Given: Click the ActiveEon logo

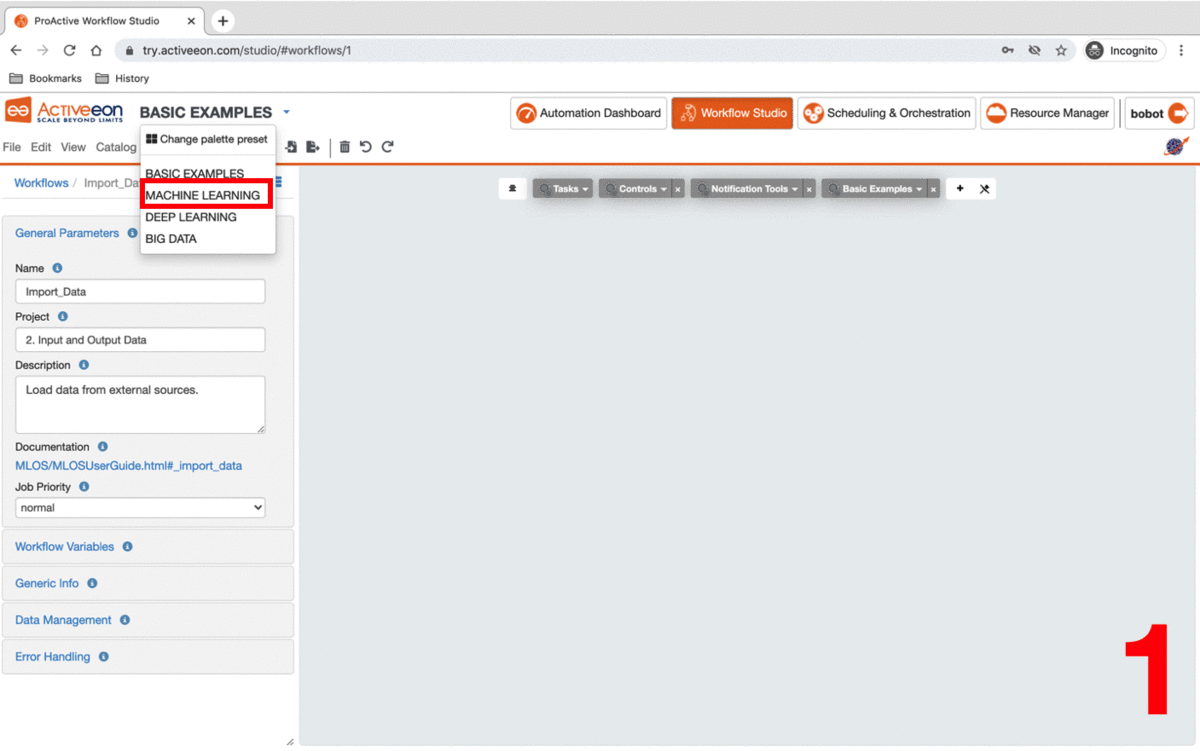Looking at the screenshot, I should click(x=65, y=111).
